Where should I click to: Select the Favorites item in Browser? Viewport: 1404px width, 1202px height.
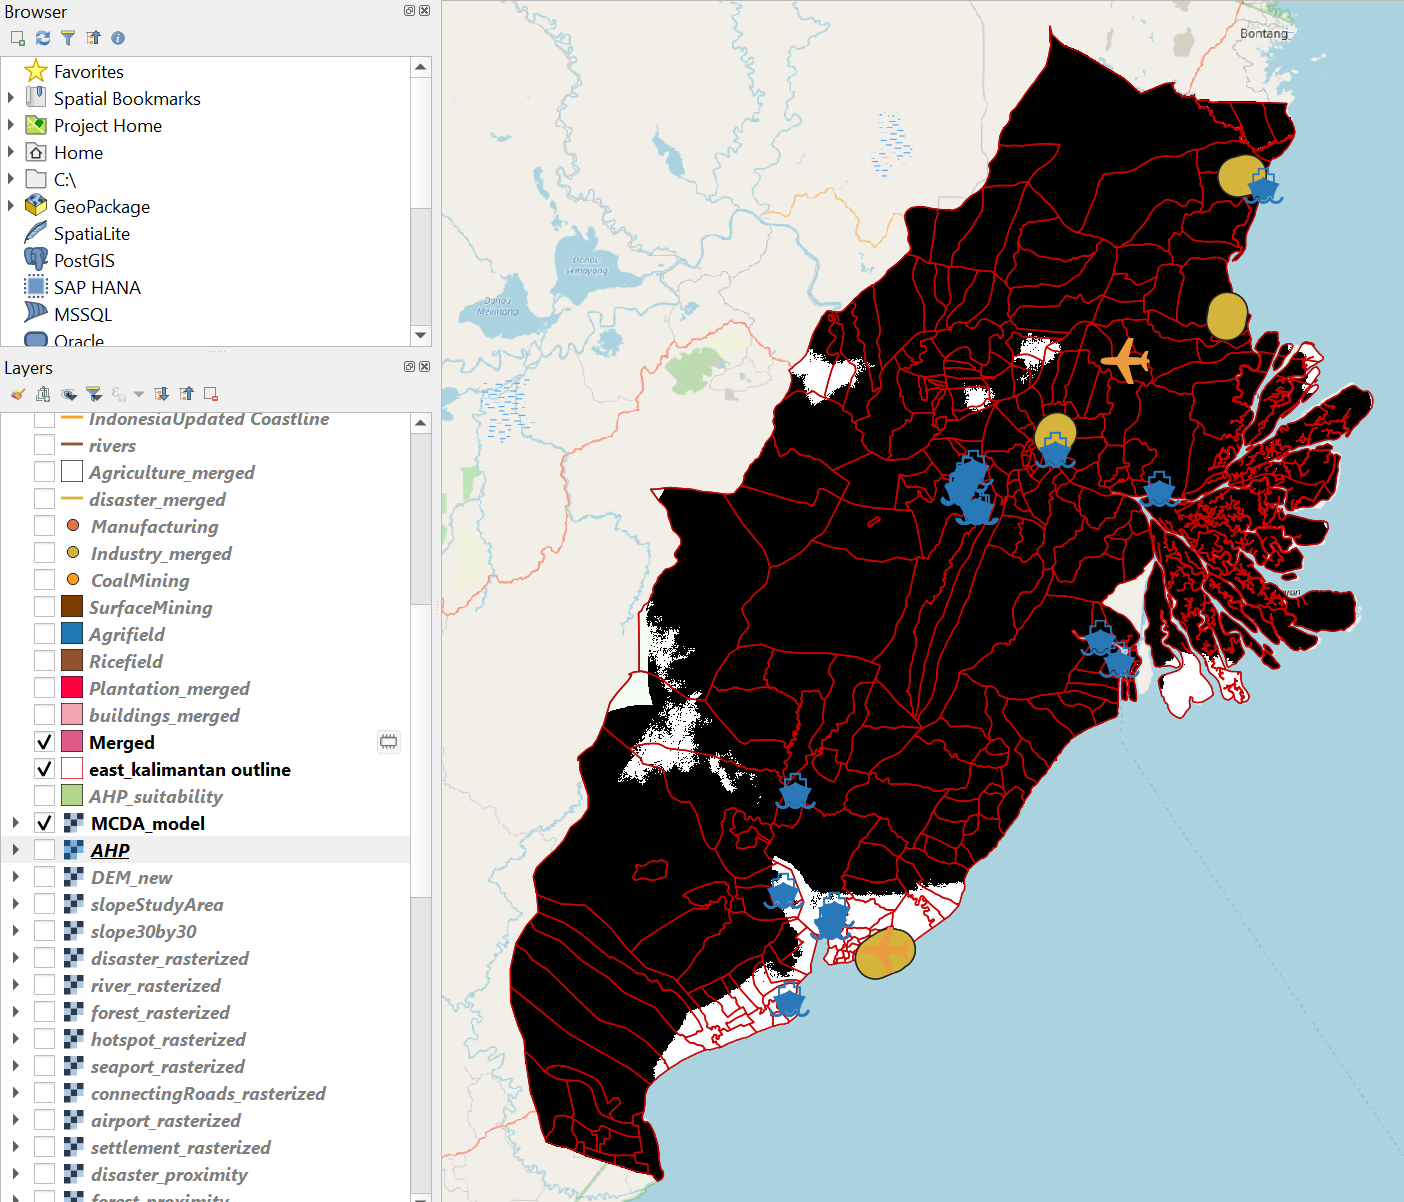pos(88,71)
